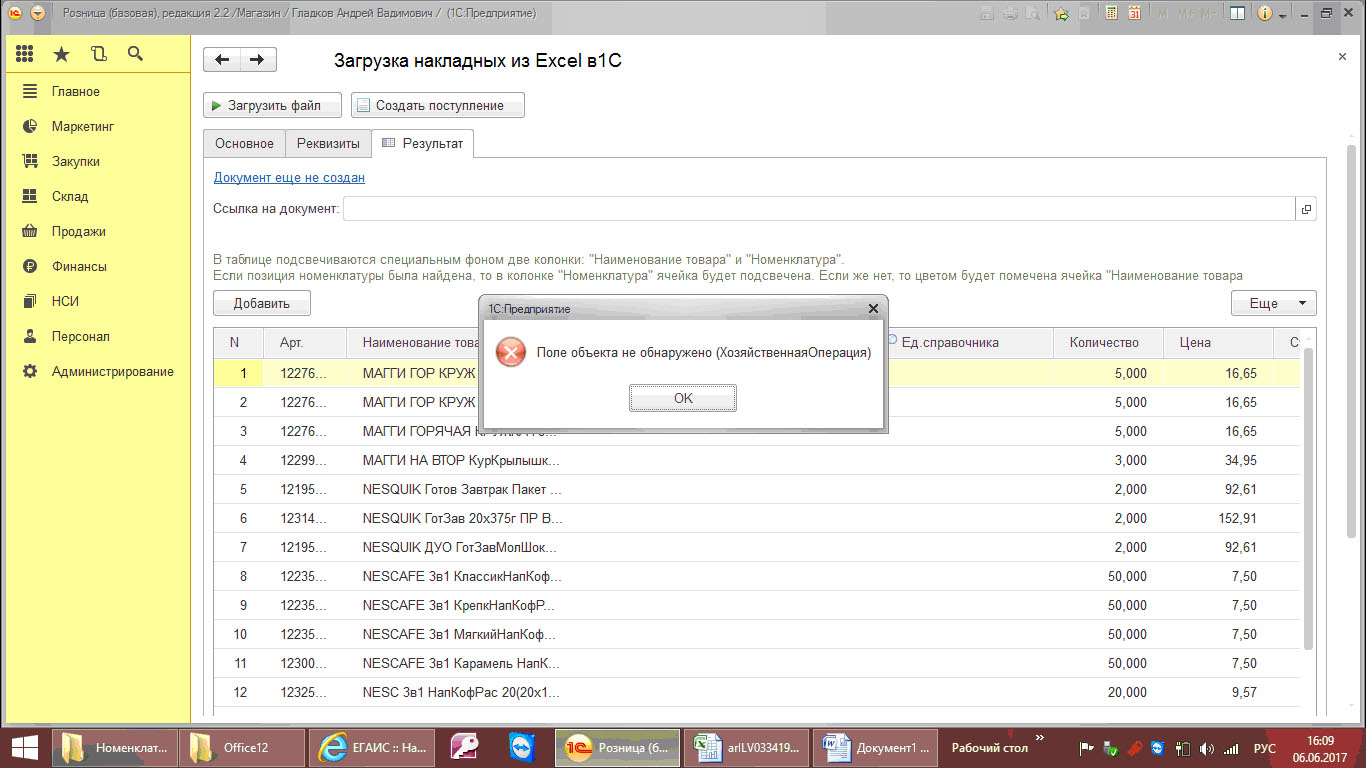Open the Office12 folder taskbar item

coord(241,747)
